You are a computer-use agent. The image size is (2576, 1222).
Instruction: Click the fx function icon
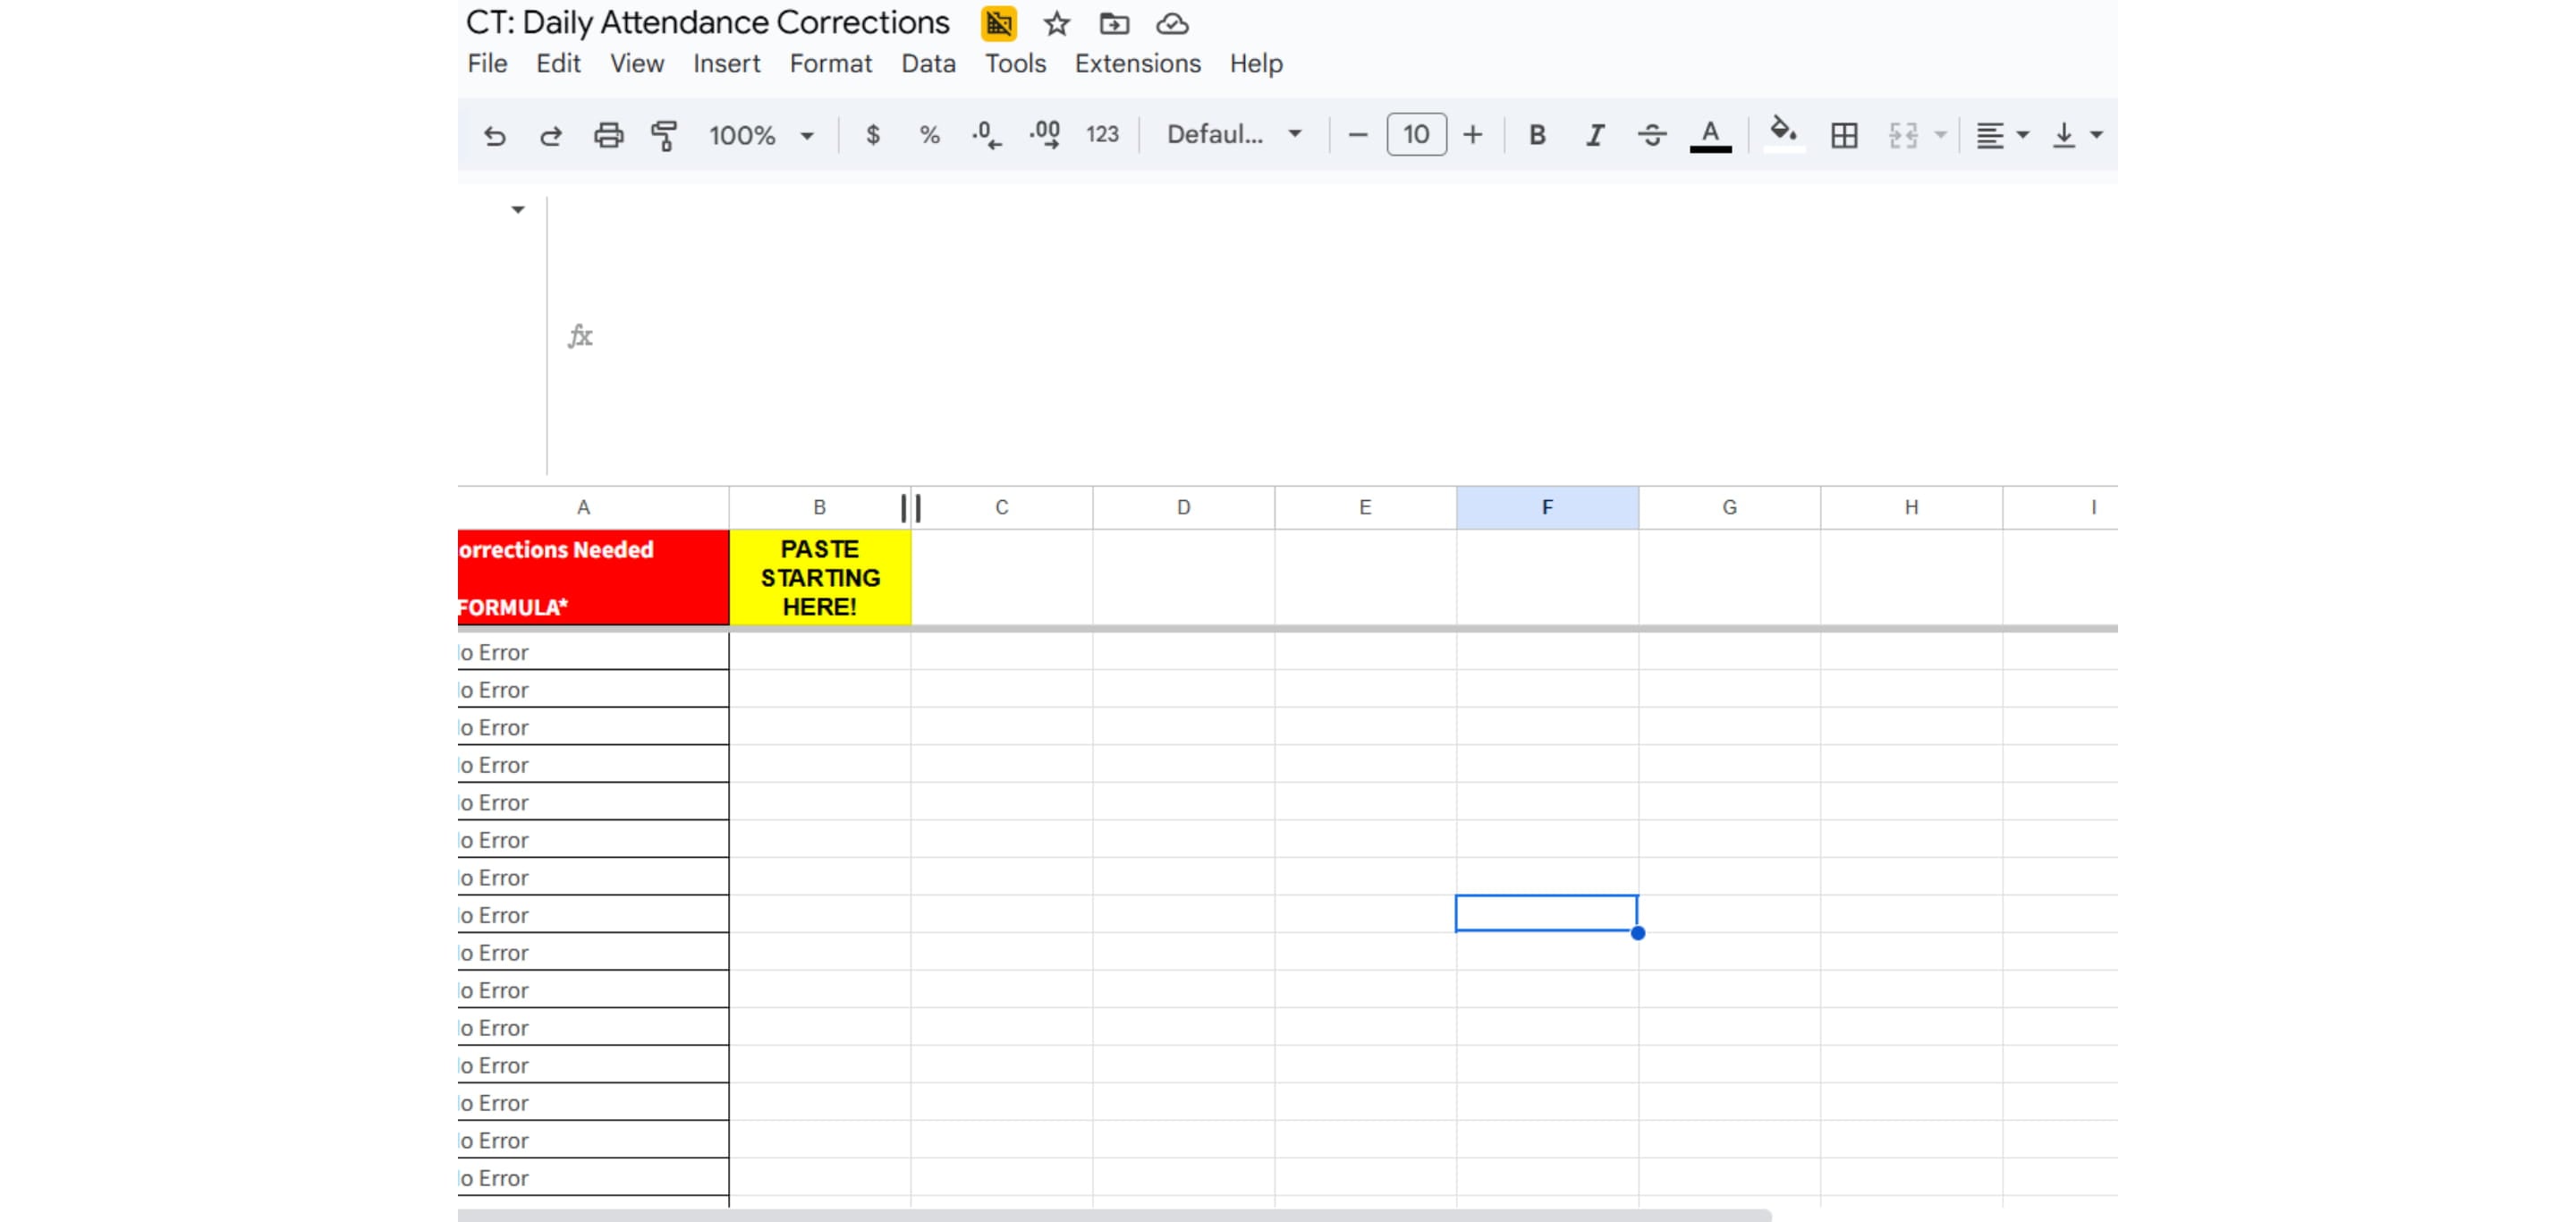click(x=580, y=336)
